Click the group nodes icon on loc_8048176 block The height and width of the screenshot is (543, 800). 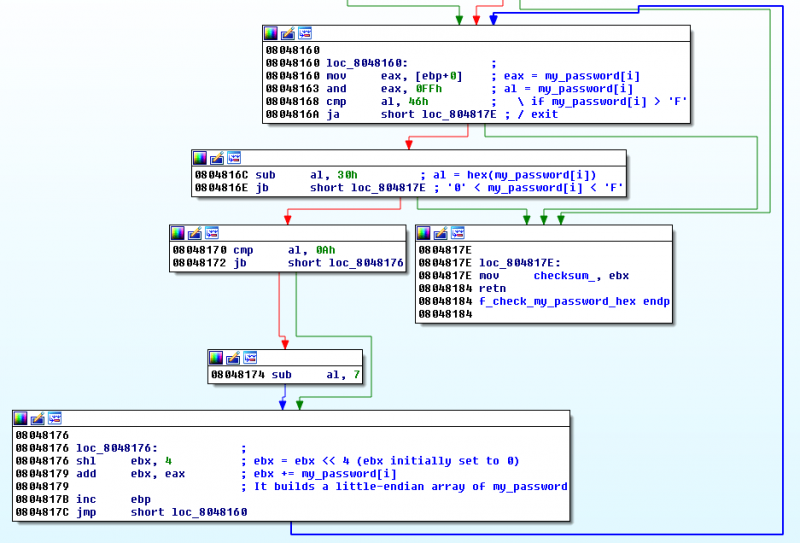click(x=54, y=418)
